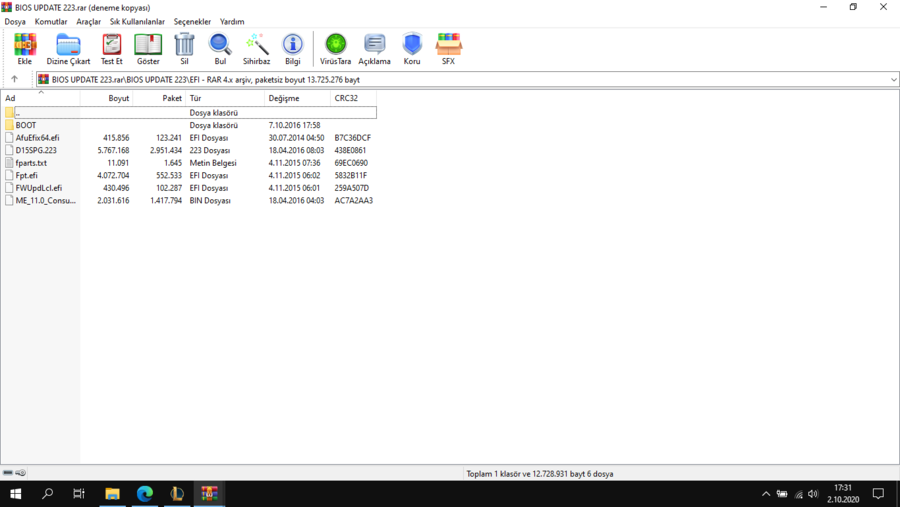Sort by the Boyut column header
Screen dimensions: 900x507
107,98
